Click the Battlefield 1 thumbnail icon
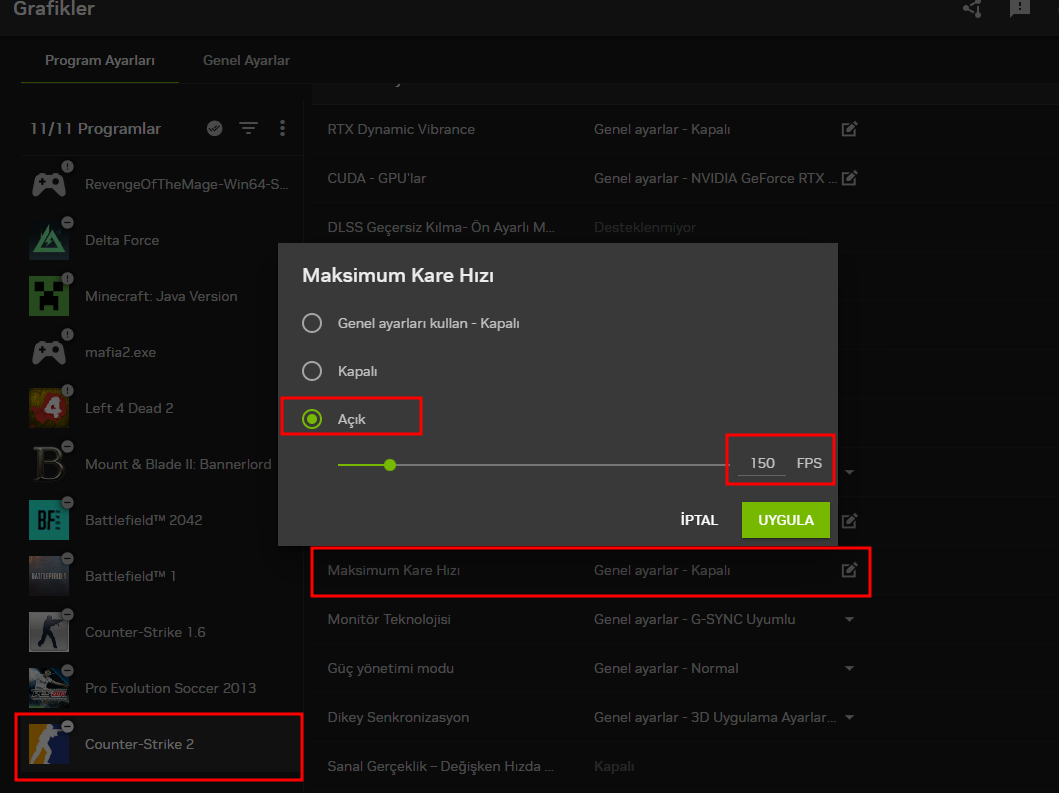 pyautogui.click(x=49, y=576)
